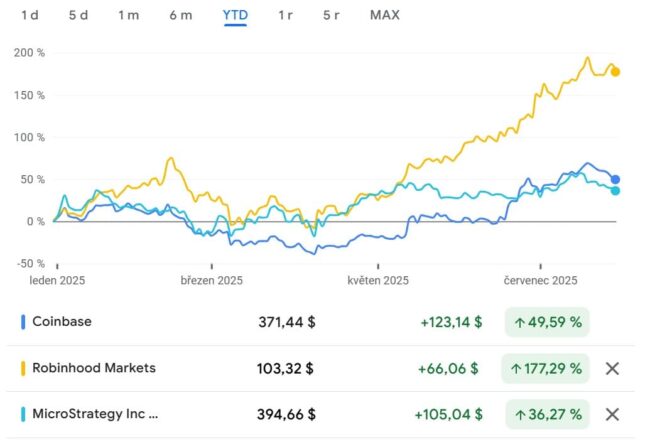The width and height of the screenshot is (650, 447).
Task: Click blue Coinbase endpoint dot on chart
Action: (x=616, y=180)
